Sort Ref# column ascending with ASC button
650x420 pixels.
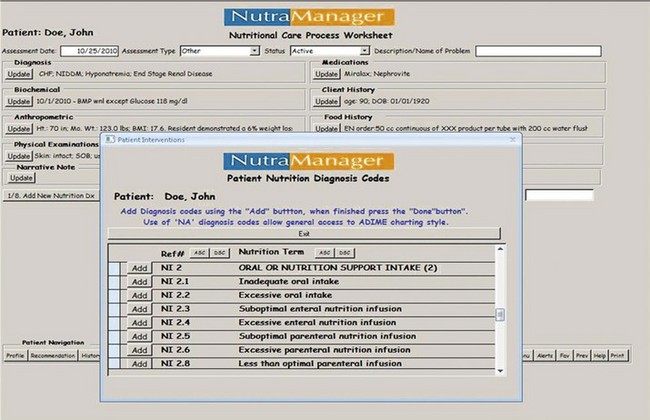pos(199,254)
